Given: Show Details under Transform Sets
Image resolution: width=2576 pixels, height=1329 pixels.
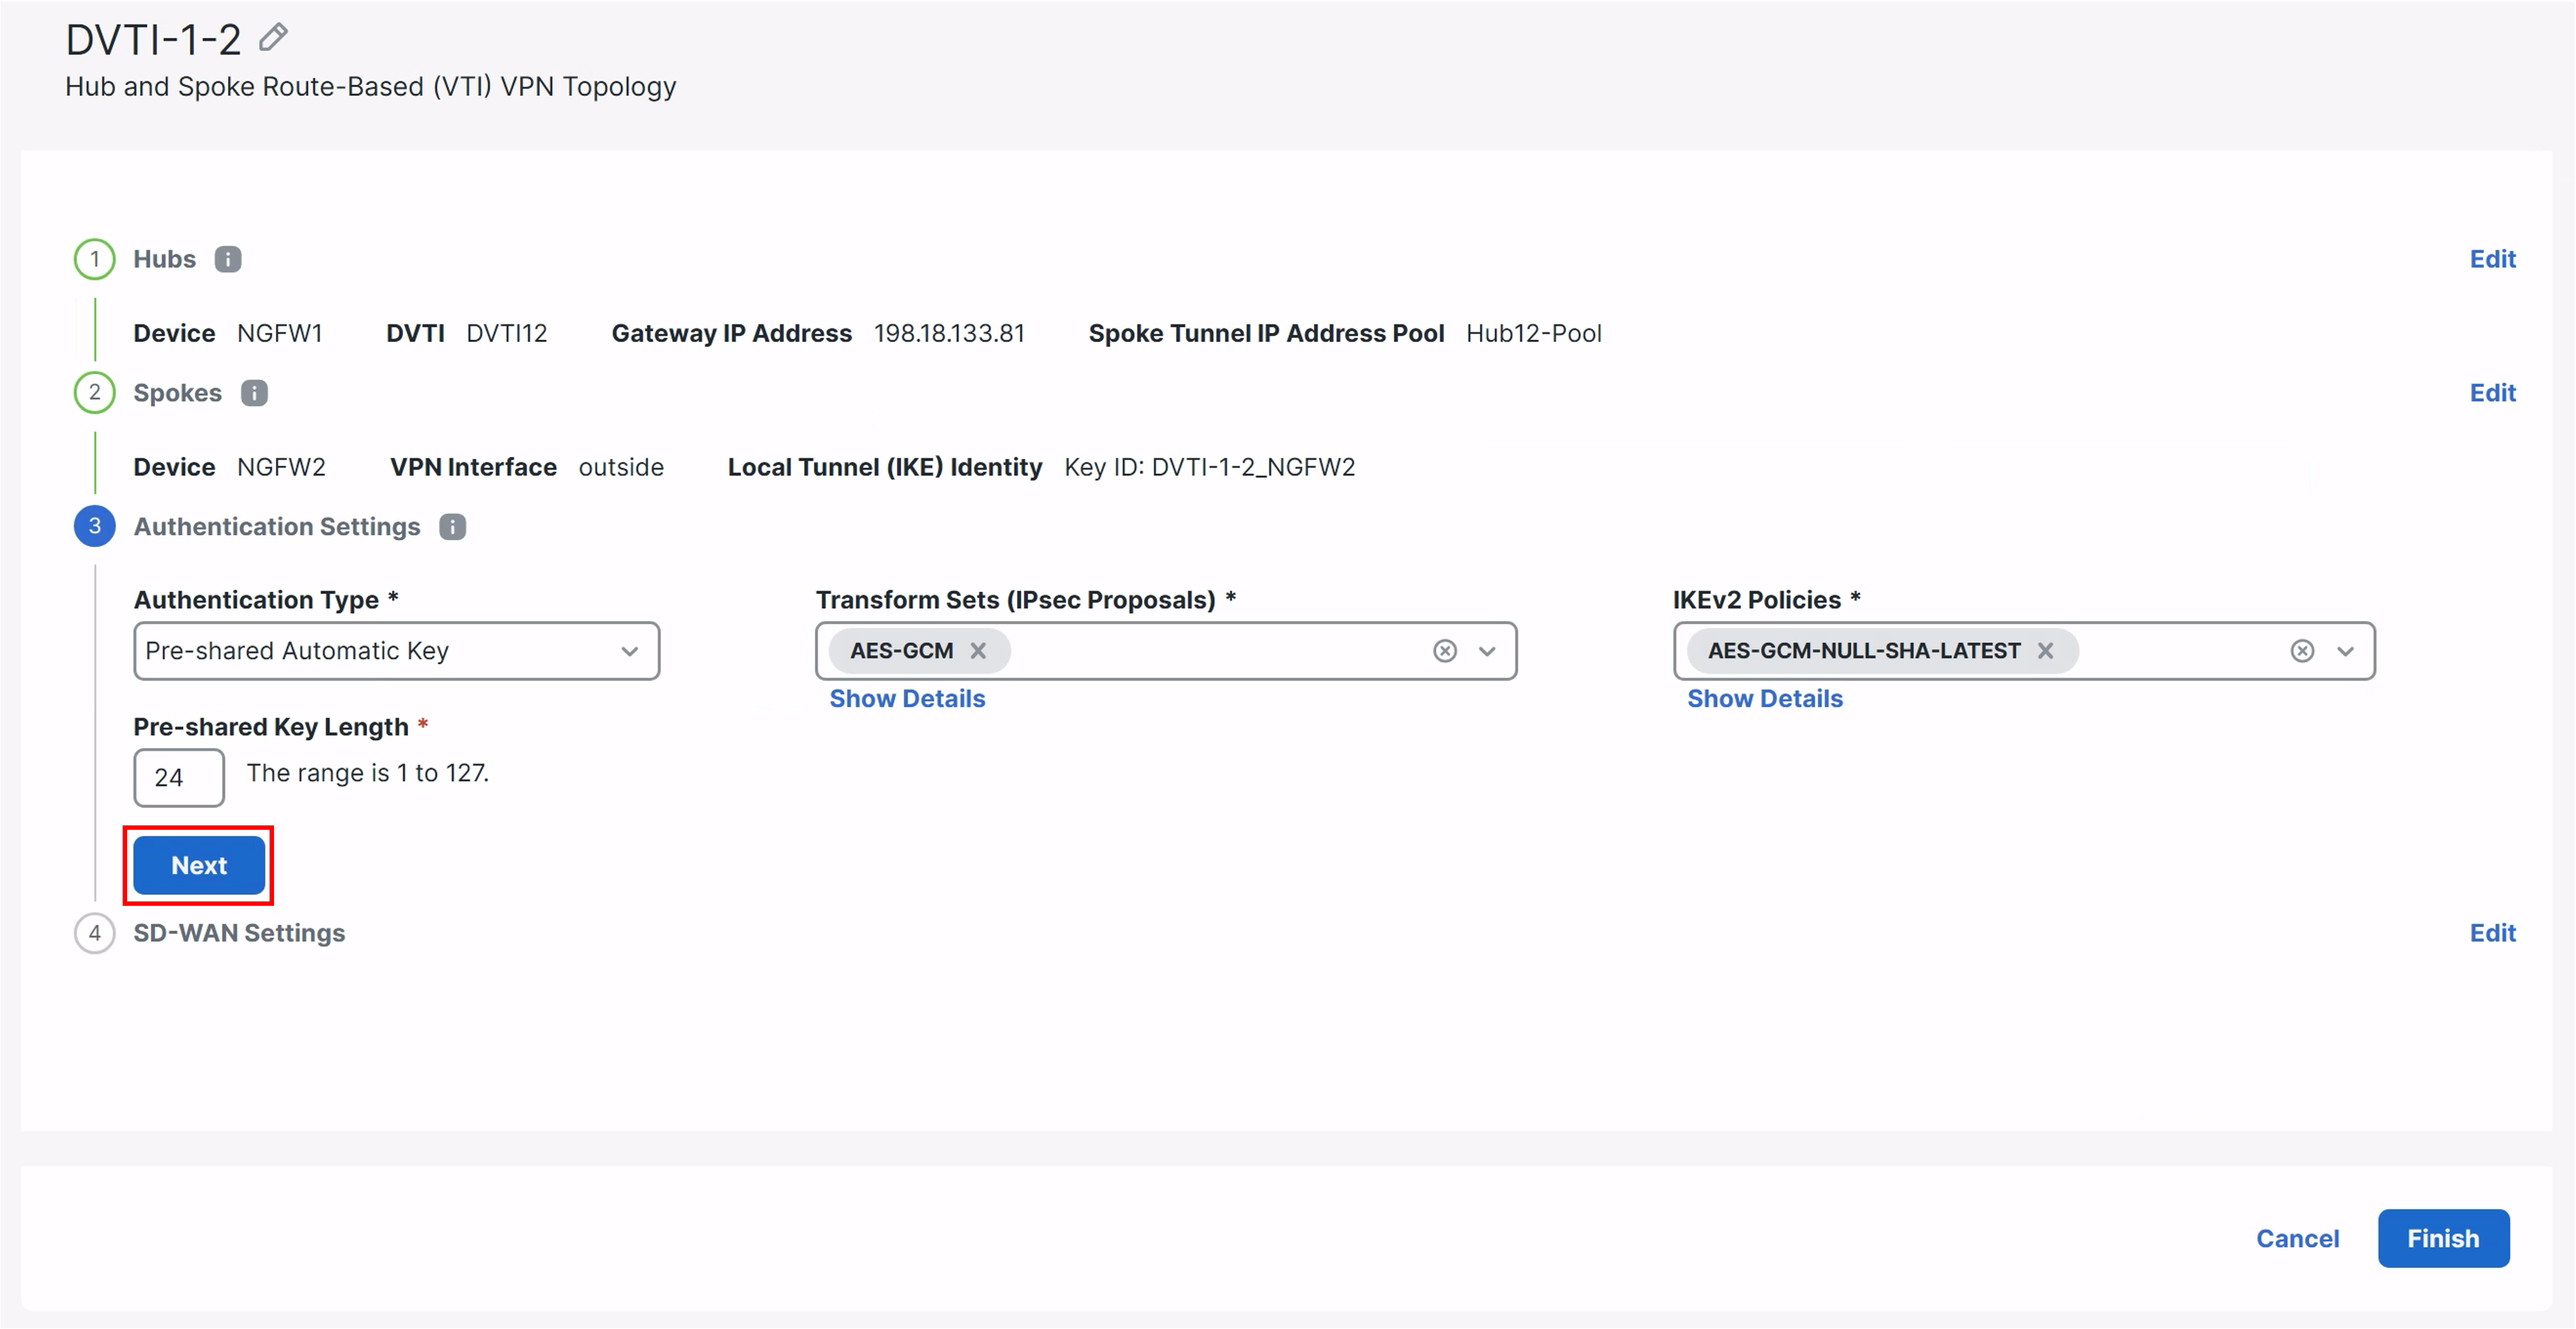Looking at the screenshot, I should pos(907,699).
